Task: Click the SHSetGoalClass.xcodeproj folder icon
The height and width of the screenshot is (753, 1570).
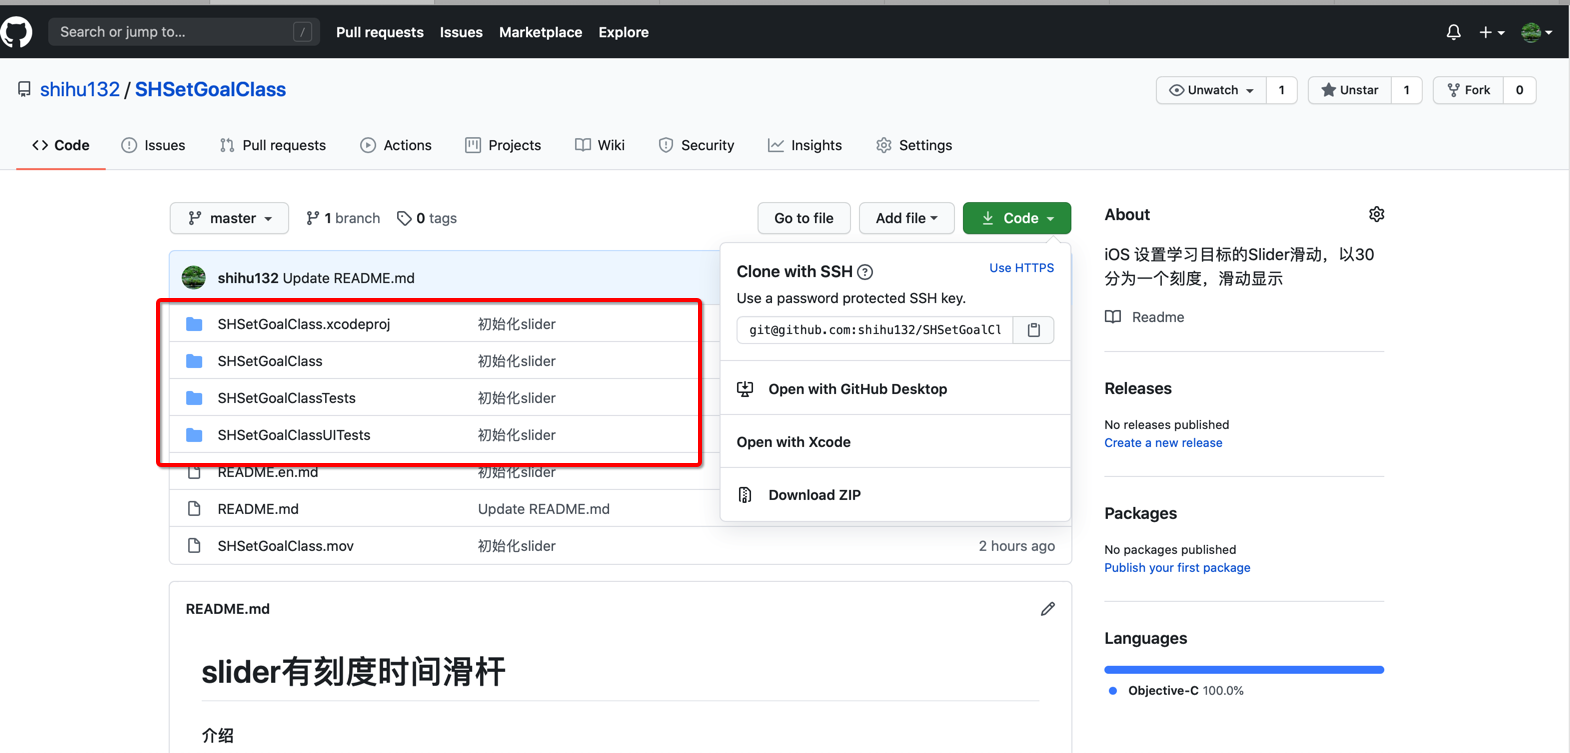Action: 194,324
